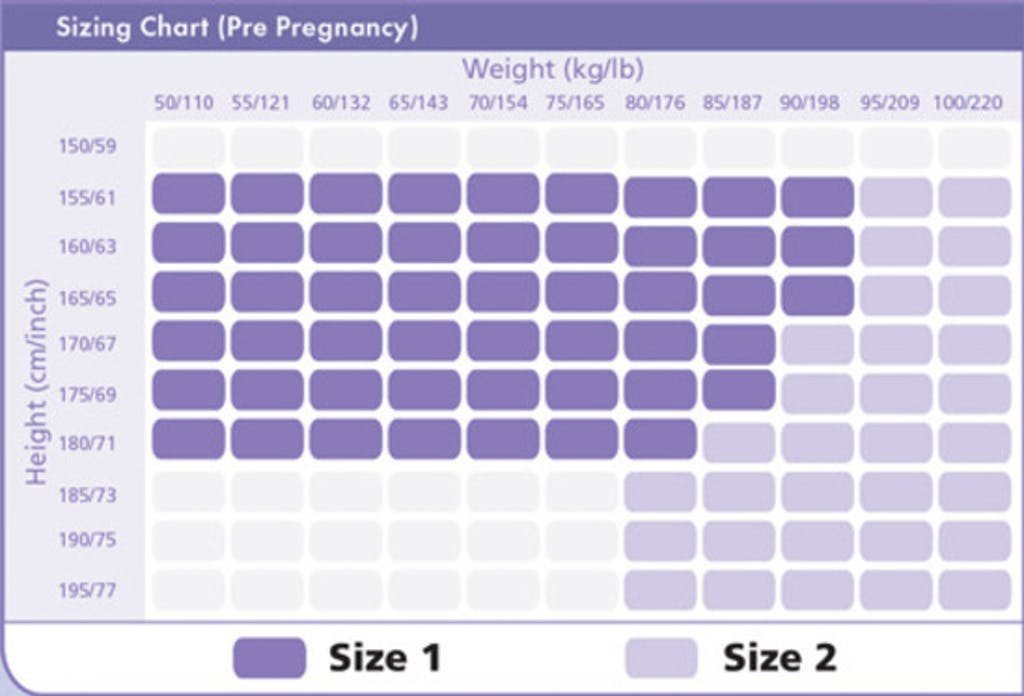
Task: Select the cell at height 195/77, weight 80/176
Action: point(660,589)
